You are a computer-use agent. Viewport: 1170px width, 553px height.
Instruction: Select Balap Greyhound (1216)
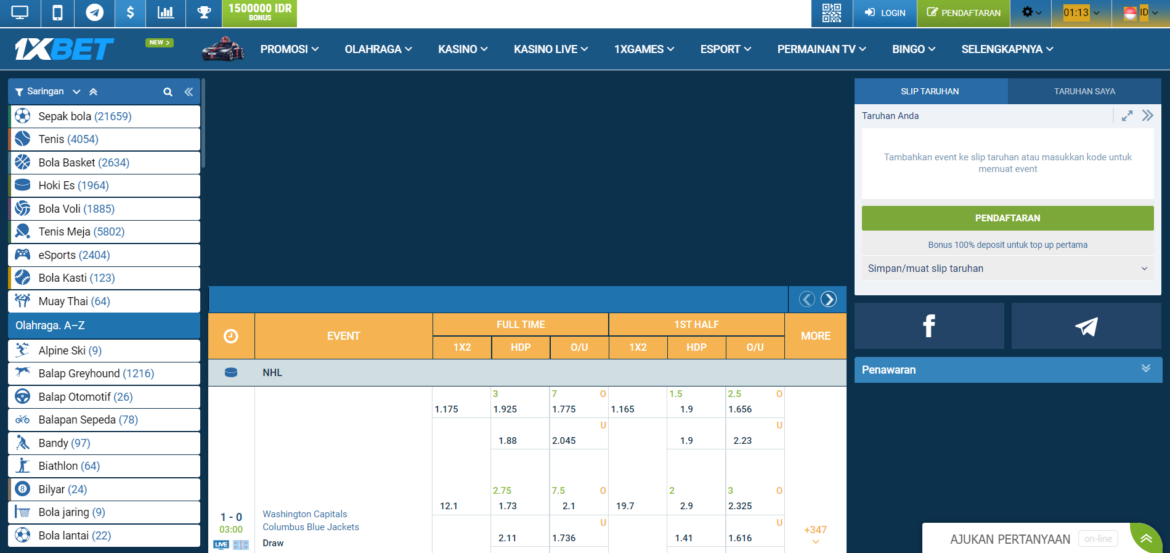coord(104,374)
